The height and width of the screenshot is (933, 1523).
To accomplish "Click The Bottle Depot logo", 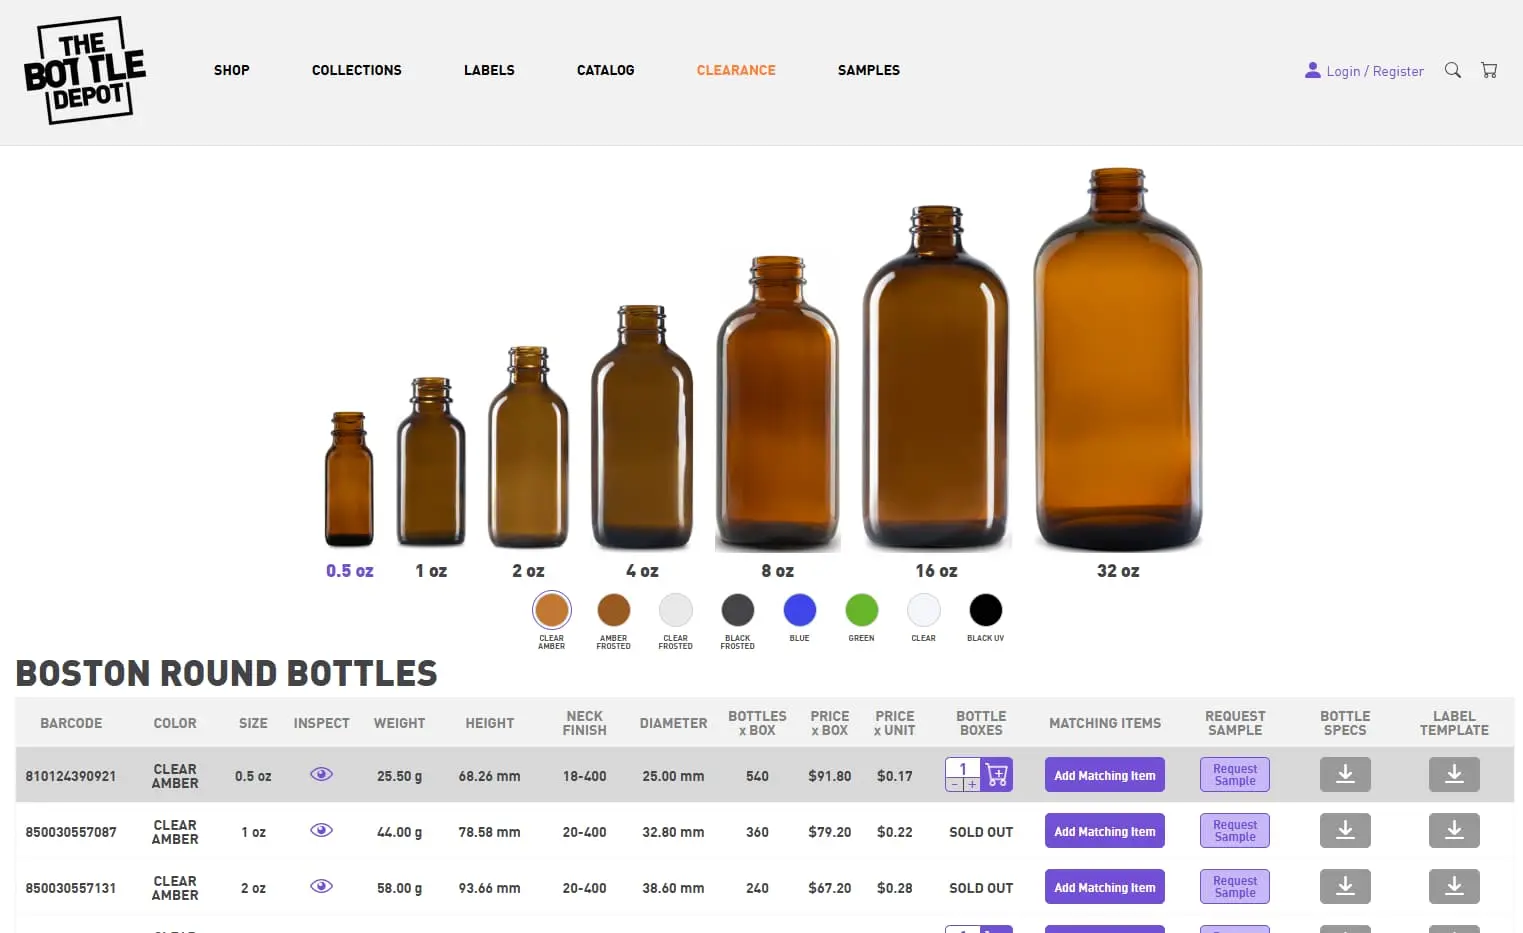I will (84, 70).
